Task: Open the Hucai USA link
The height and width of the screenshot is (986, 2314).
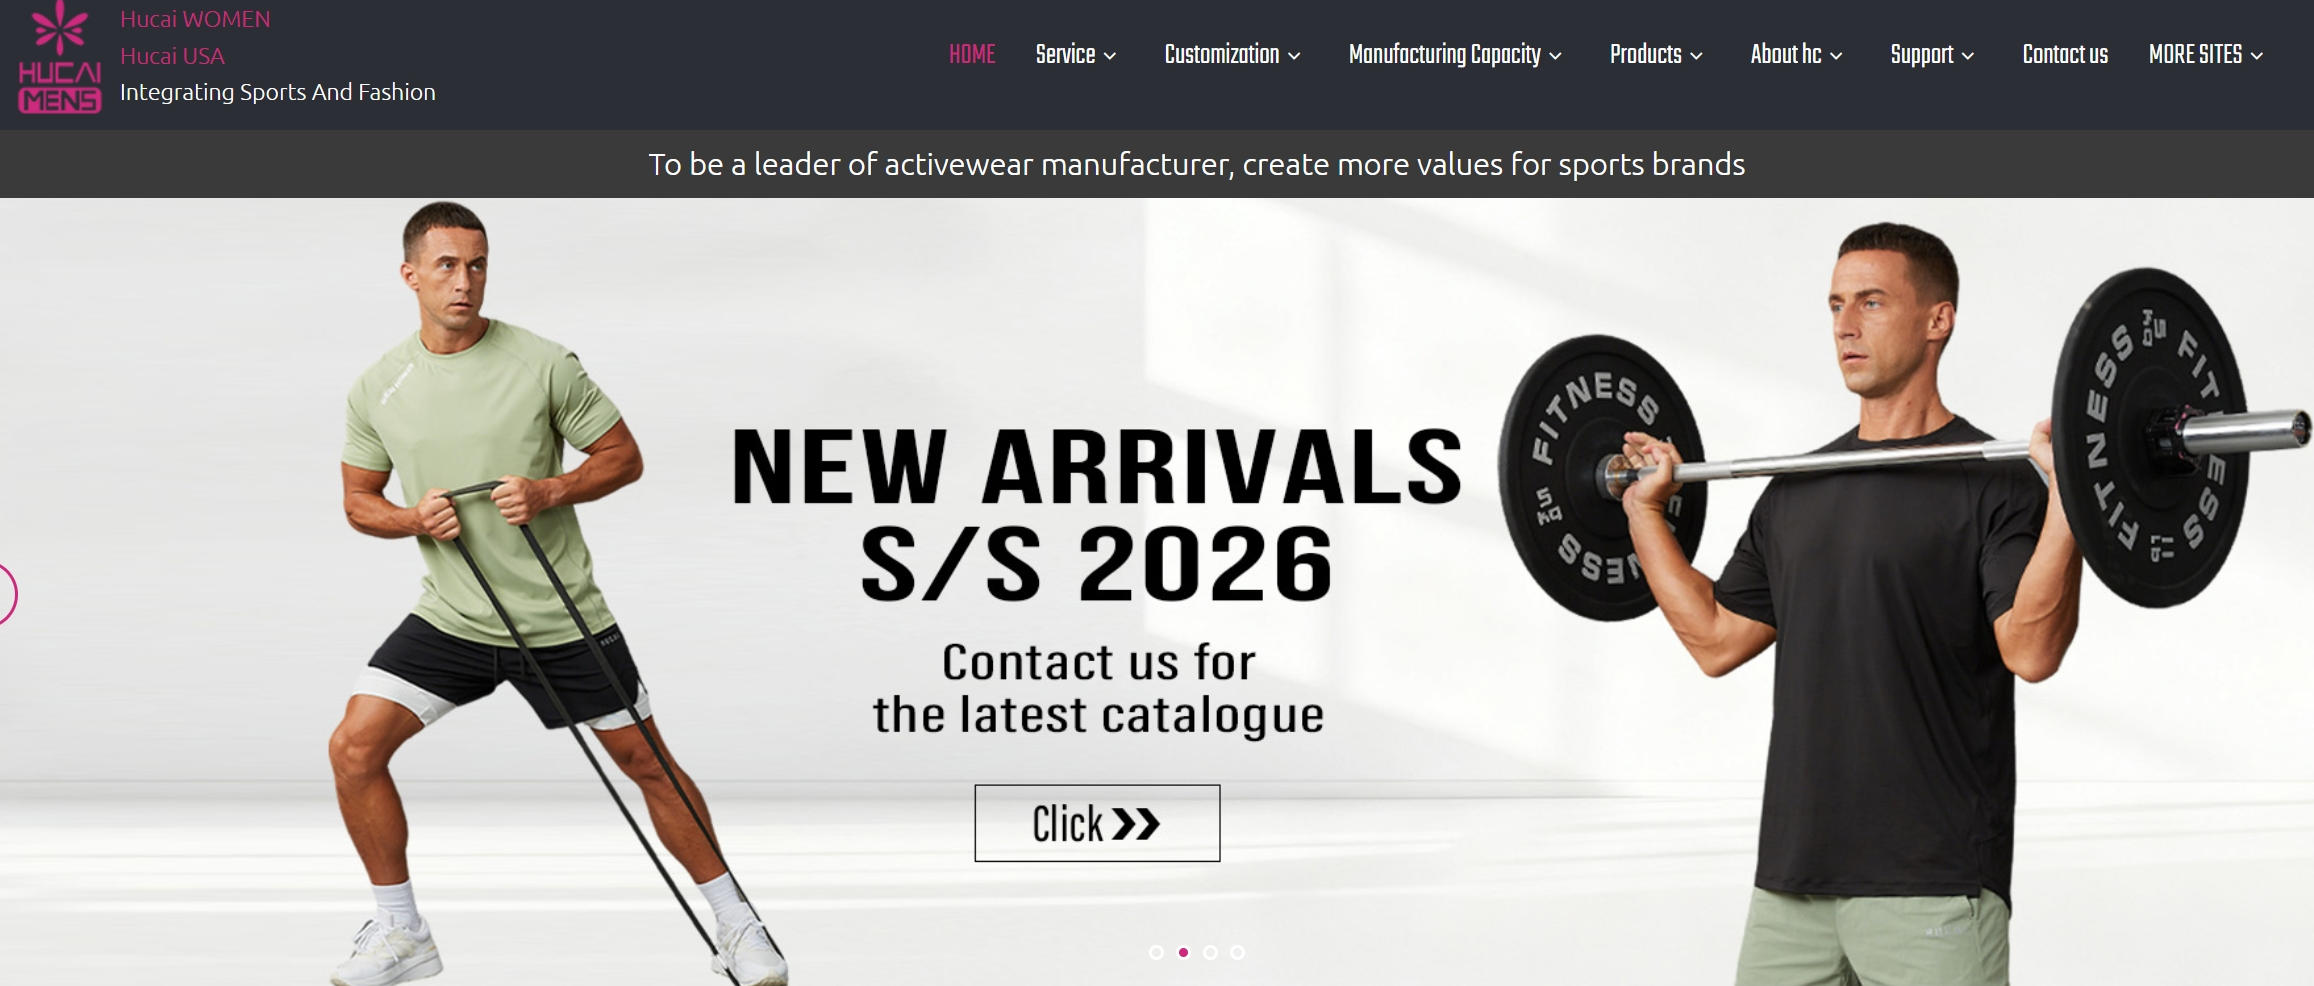Action: 172,56
